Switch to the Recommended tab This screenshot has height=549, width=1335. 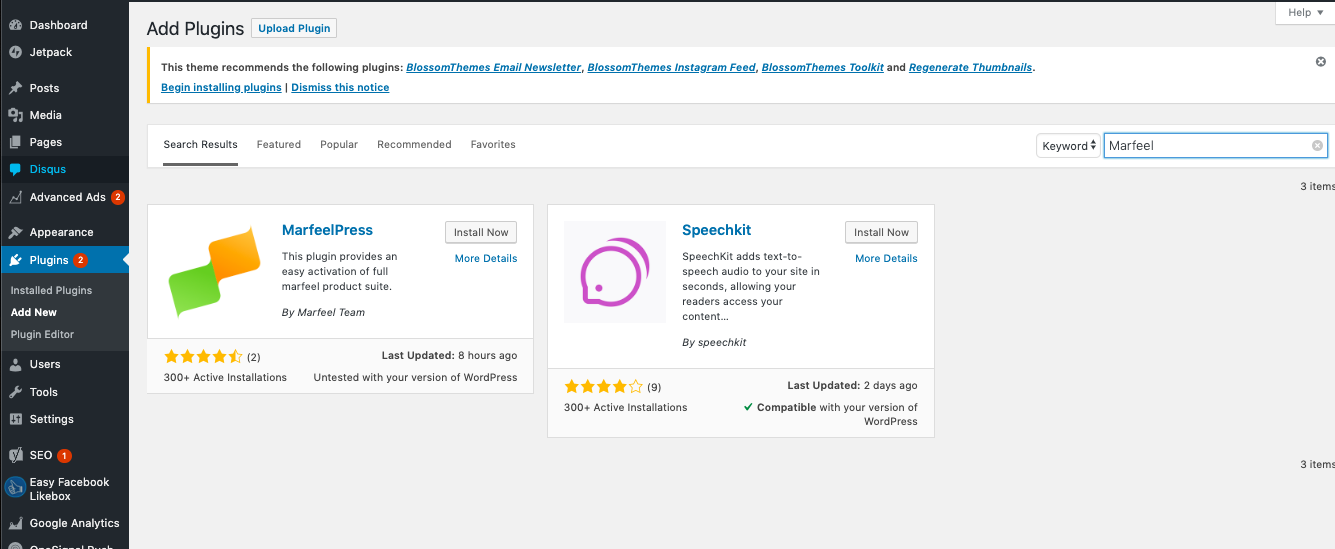coord(414,145)
